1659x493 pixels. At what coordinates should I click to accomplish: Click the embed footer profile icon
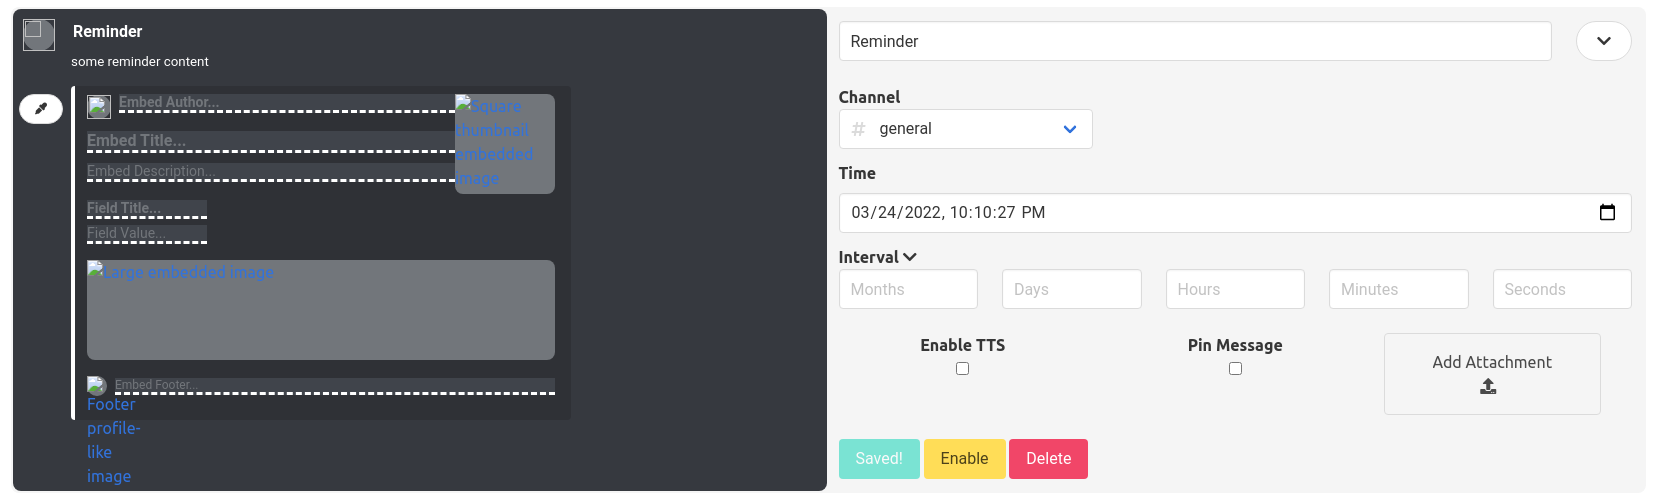click(97, 386)
